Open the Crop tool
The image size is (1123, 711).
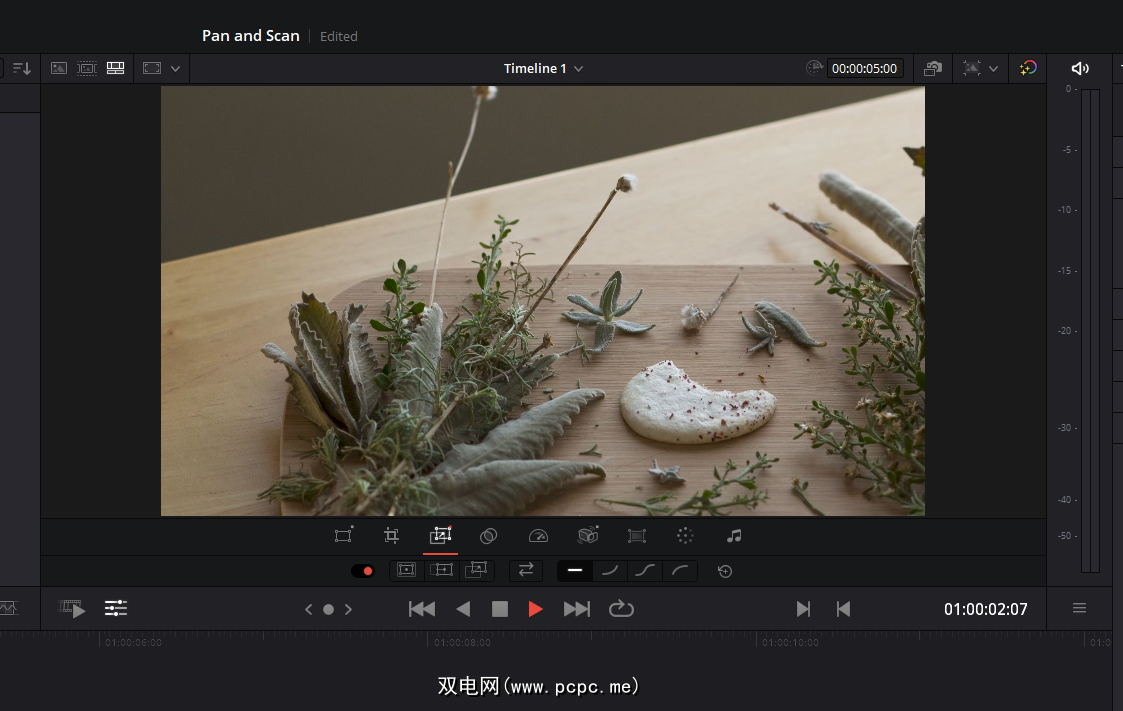click(392, 536)
